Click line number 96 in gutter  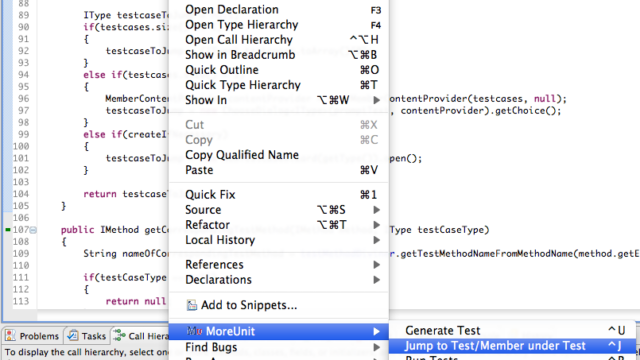point(23,99)
